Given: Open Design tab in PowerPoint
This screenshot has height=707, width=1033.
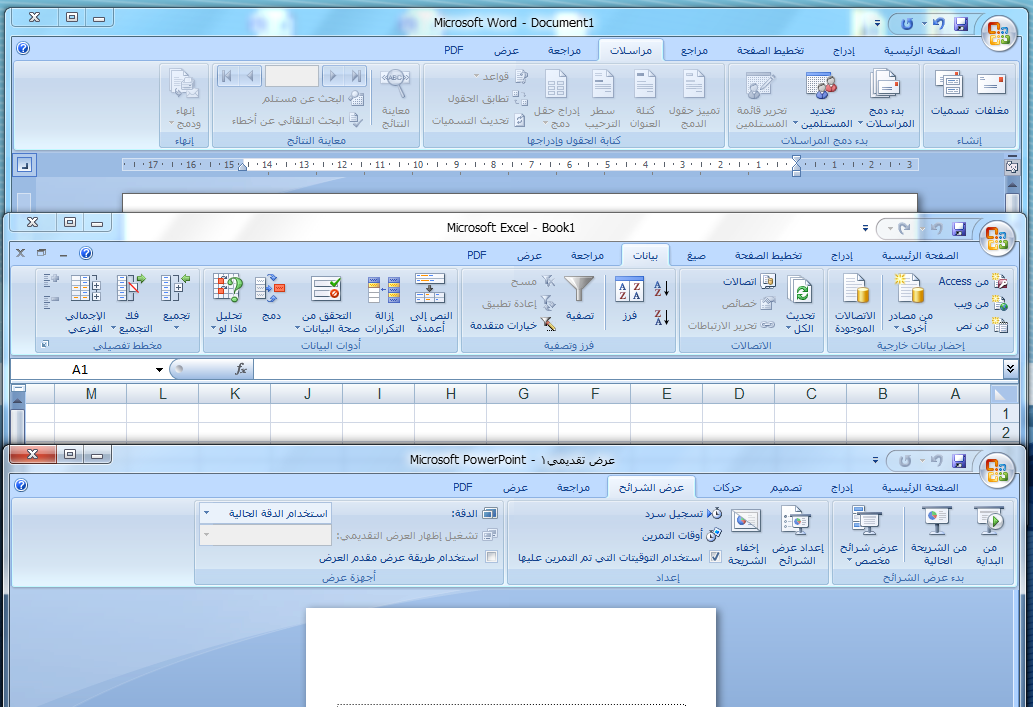Looking at the screenshot, I should coord(786,488).
